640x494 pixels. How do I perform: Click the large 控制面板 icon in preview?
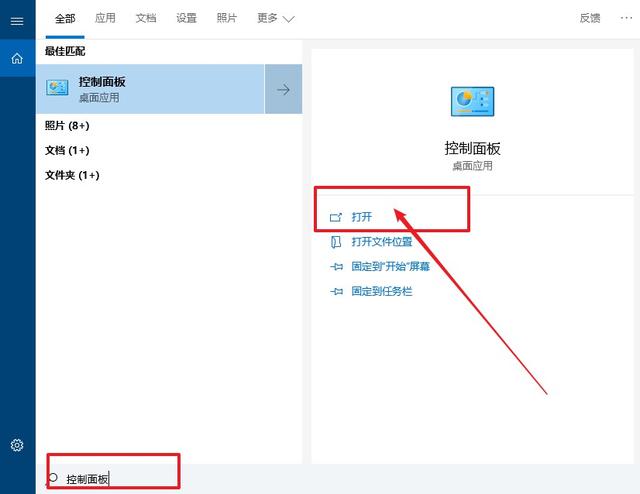click(x=472, y=101)
